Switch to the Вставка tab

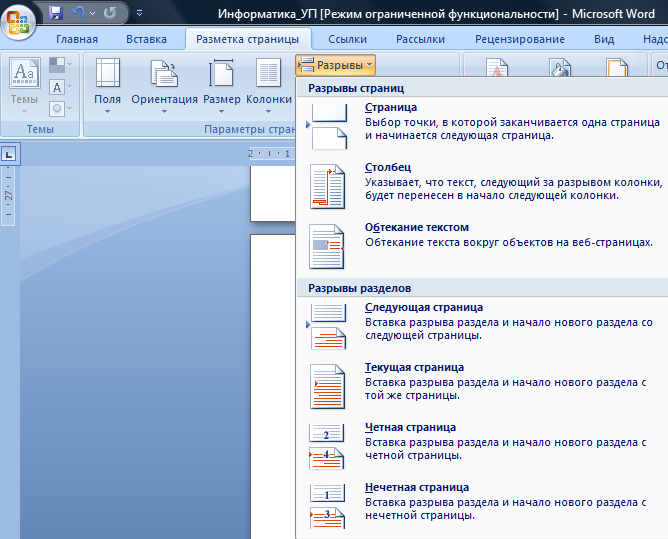[146, 39]
